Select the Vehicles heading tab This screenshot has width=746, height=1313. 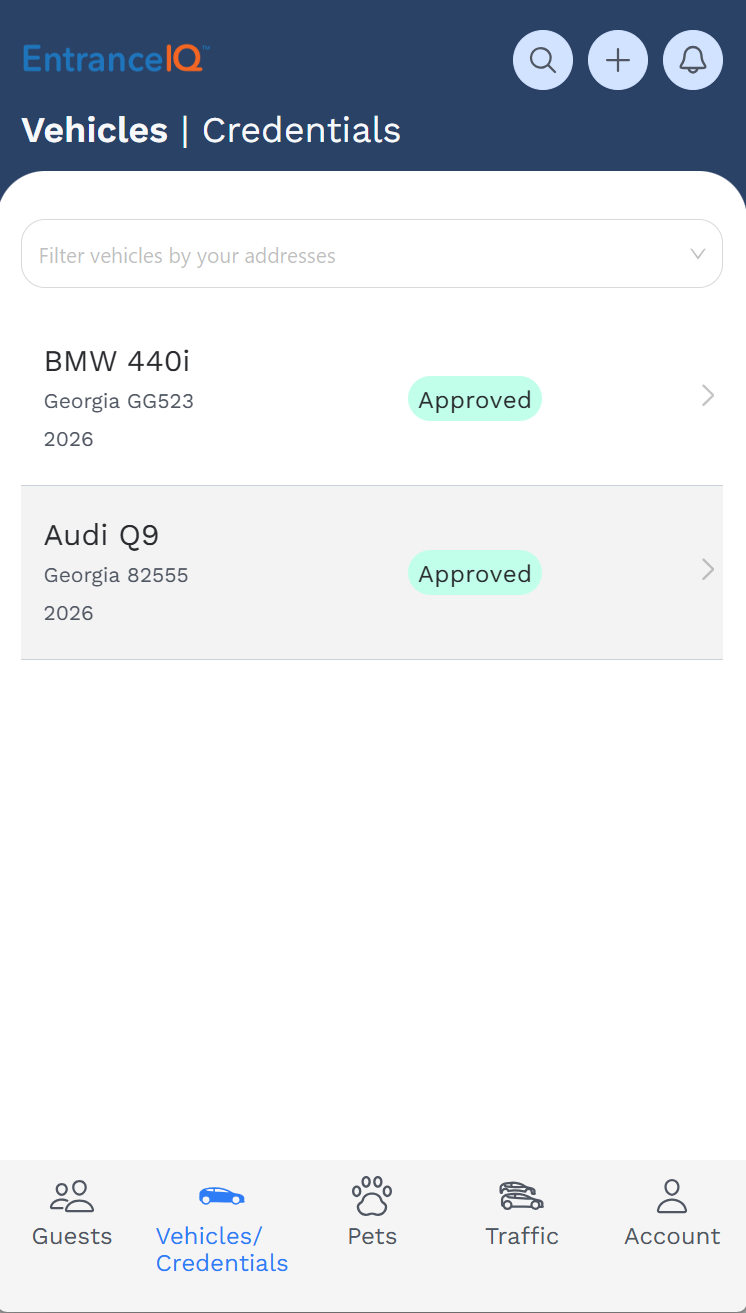click(95, 131)
